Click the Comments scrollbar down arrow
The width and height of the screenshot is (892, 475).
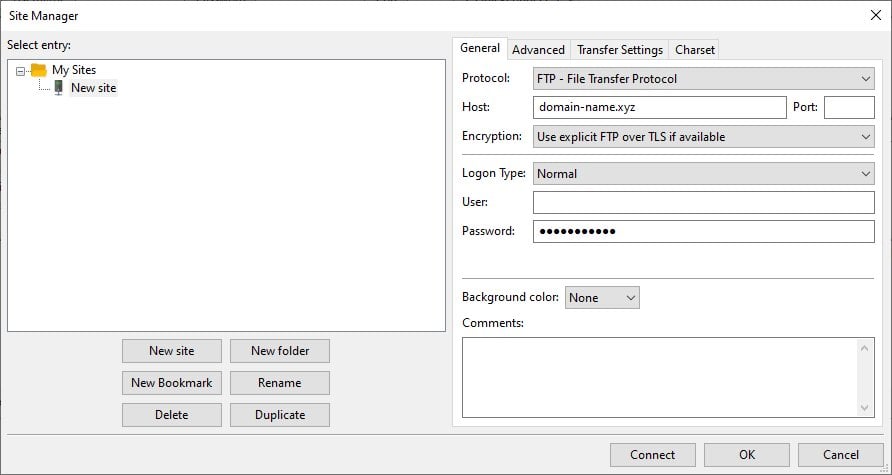(865, 408)
